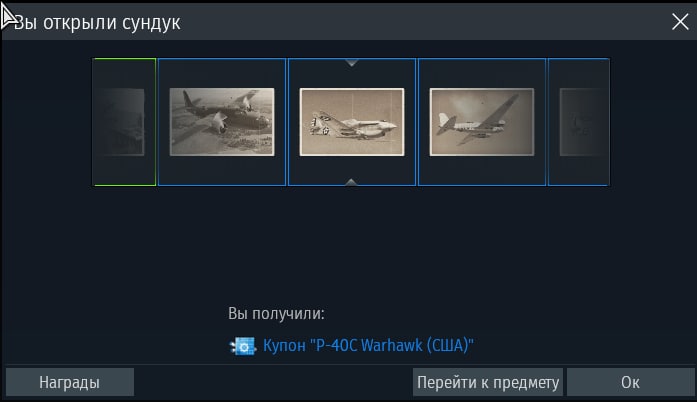697x402 pixels.
Task: Click the blue card area beneath the bomber photo
Action: coord(222,171)
